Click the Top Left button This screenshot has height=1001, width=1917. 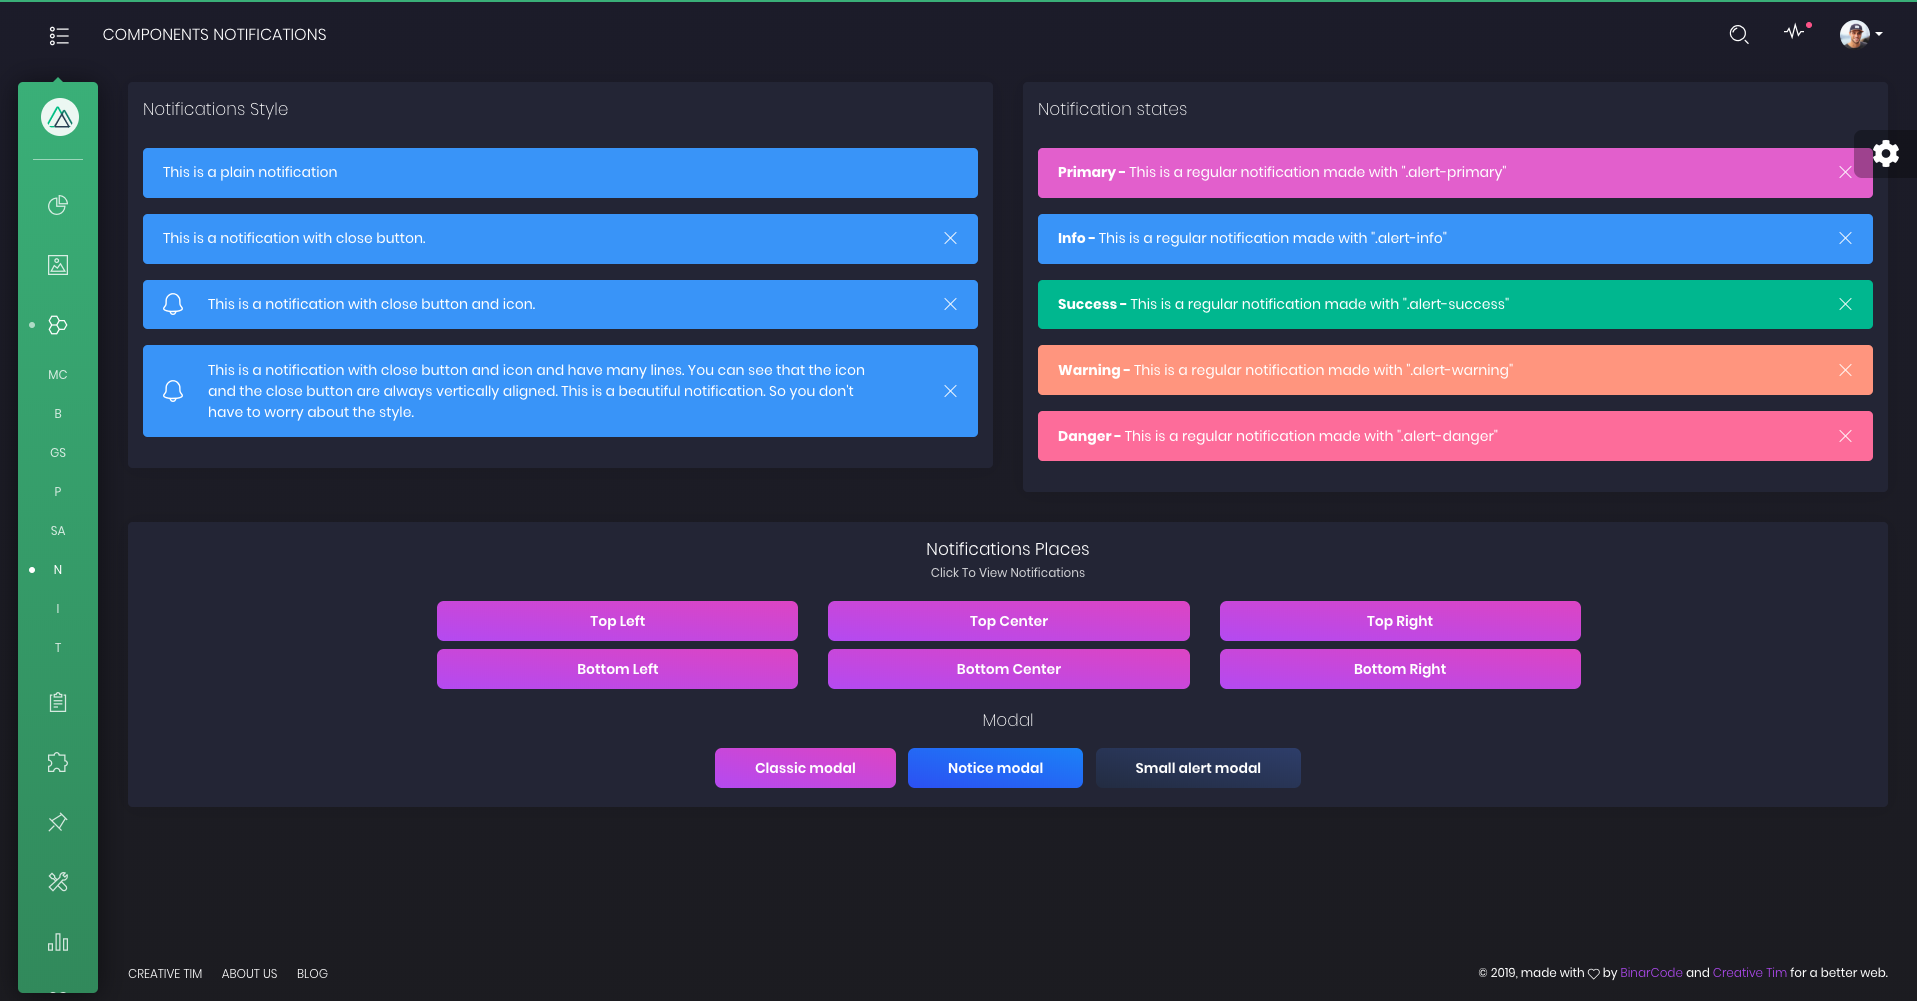[x=617, y=621]
